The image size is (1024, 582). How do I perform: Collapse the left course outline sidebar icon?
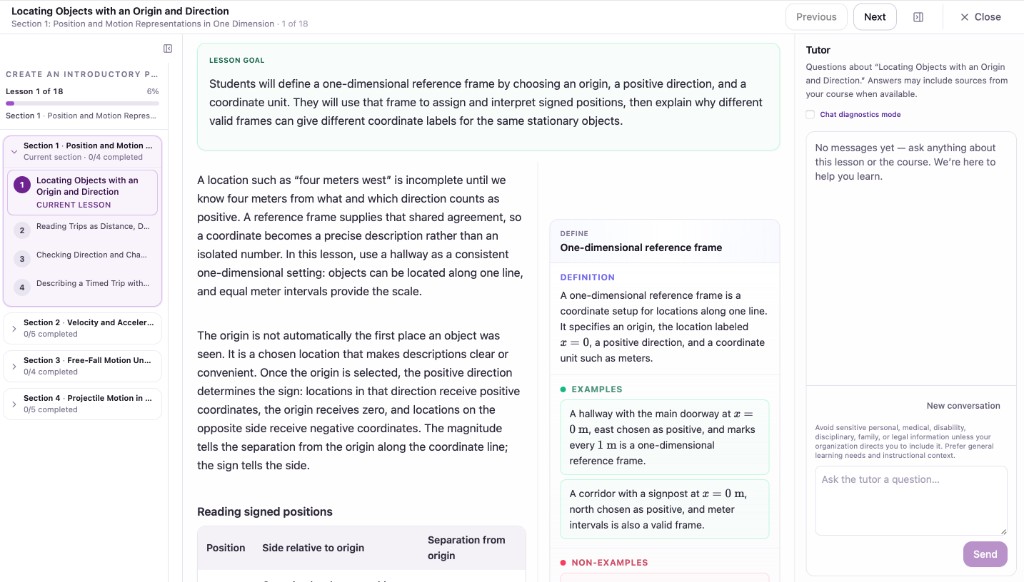(x=168, y=48)
